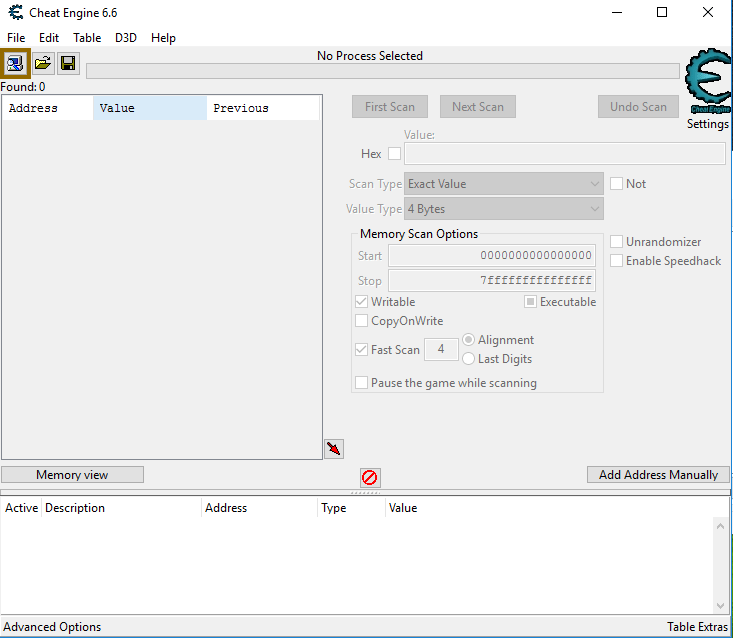Enable the Not checkbox

point(616,184)
